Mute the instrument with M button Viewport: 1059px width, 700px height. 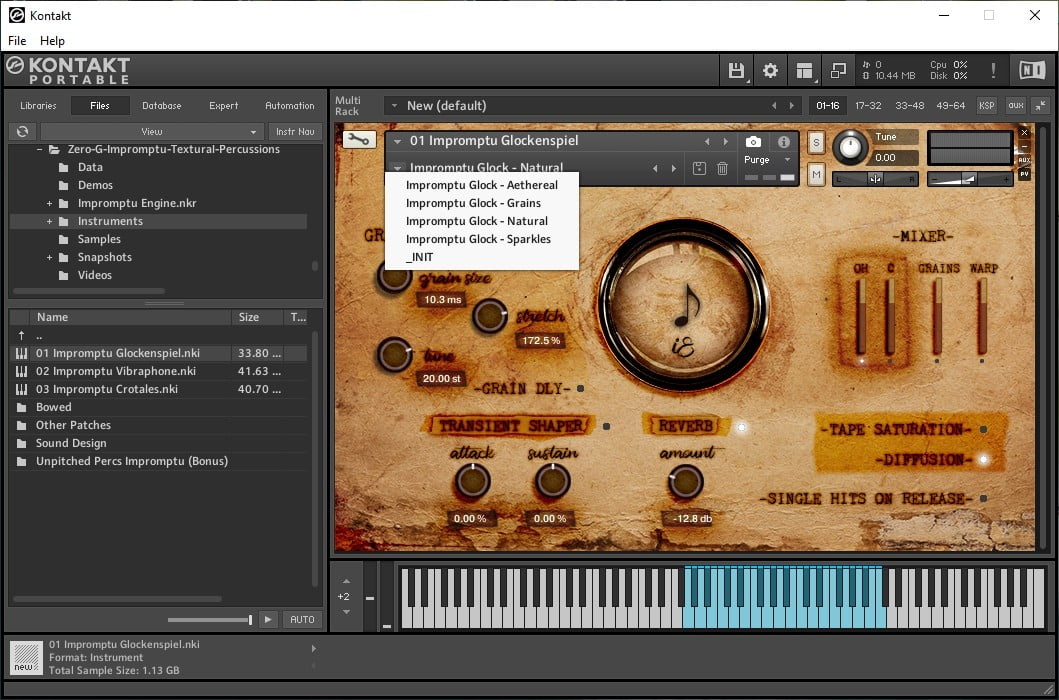[816, 175]
